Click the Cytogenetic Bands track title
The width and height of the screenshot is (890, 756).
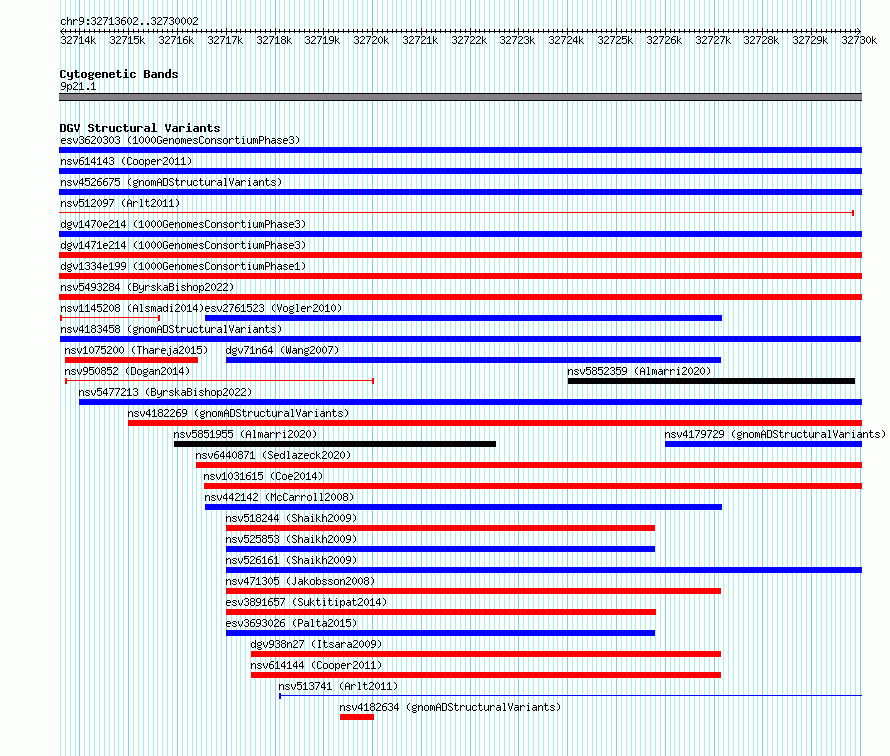(x=119, y=74)
